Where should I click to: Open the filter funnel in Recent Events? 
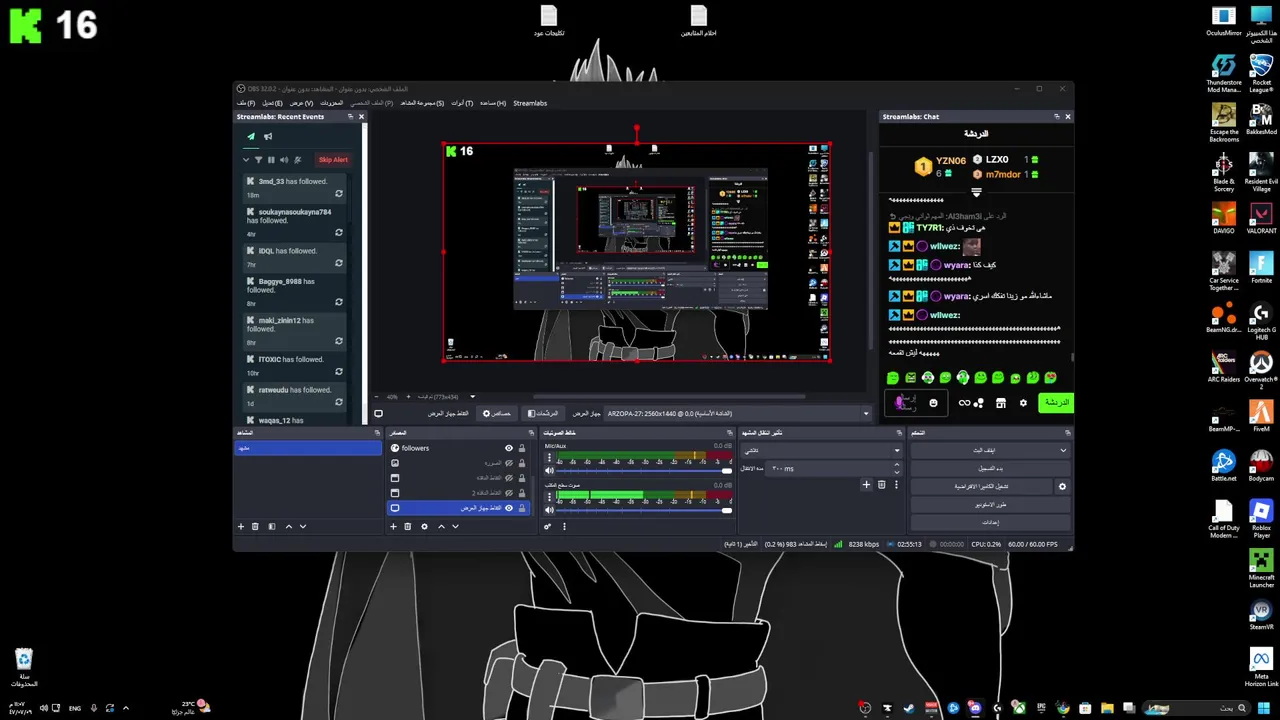point(259,160)
